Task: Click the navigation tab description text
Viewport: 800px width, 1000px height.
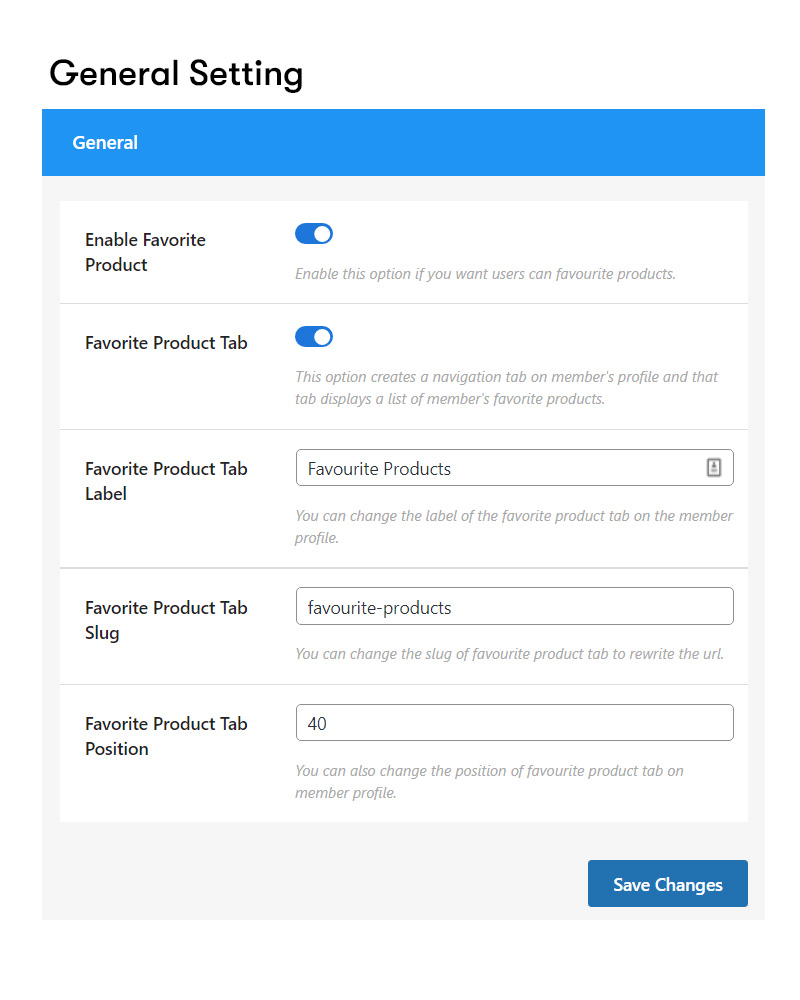Action: (507, 388)
